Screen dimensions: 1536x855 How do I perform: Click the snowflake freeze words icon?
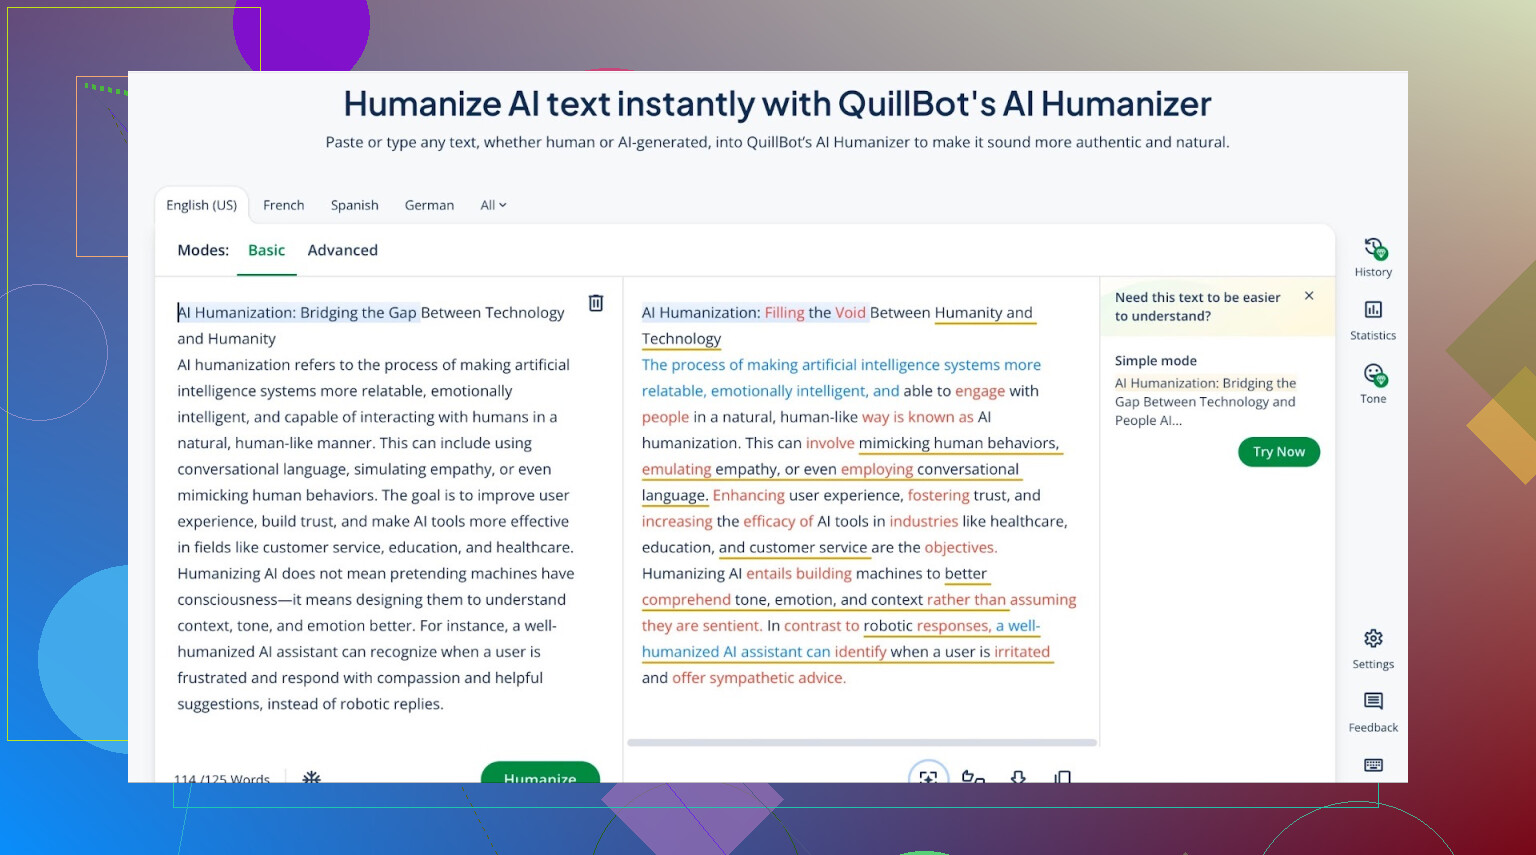(312, 776)
